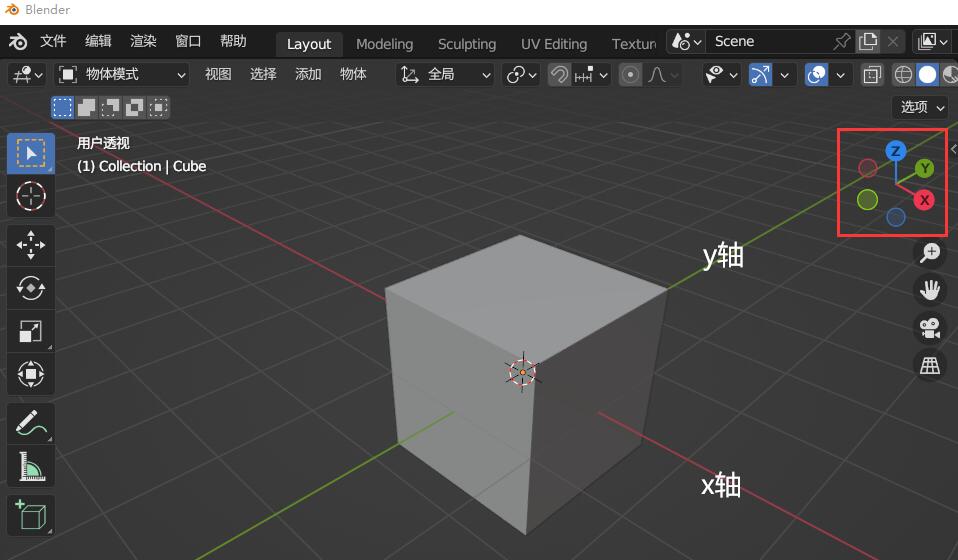Toggle X-ray mode
The width and height of the screenshot is (958, 560).
(872, 75)
